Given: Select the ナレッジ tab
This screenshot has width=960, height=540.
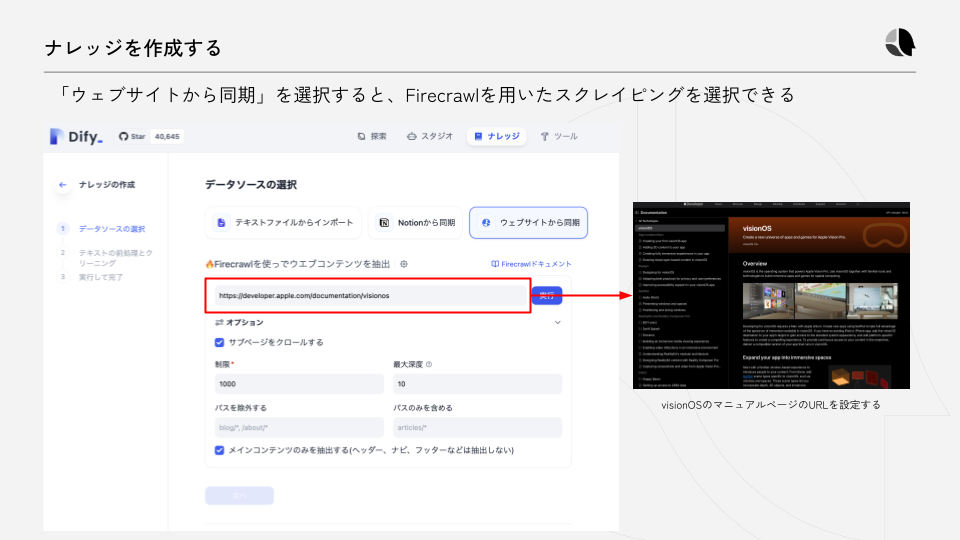Looking at the screenshot, I should click(x=497, y=137).
